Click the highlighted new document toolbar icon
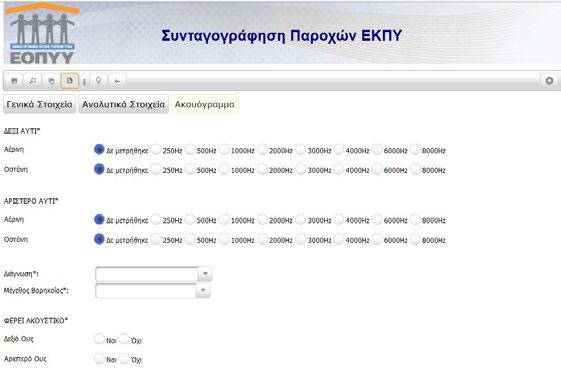Viewport: 561px width, 373px height. (x=69, y=81)
